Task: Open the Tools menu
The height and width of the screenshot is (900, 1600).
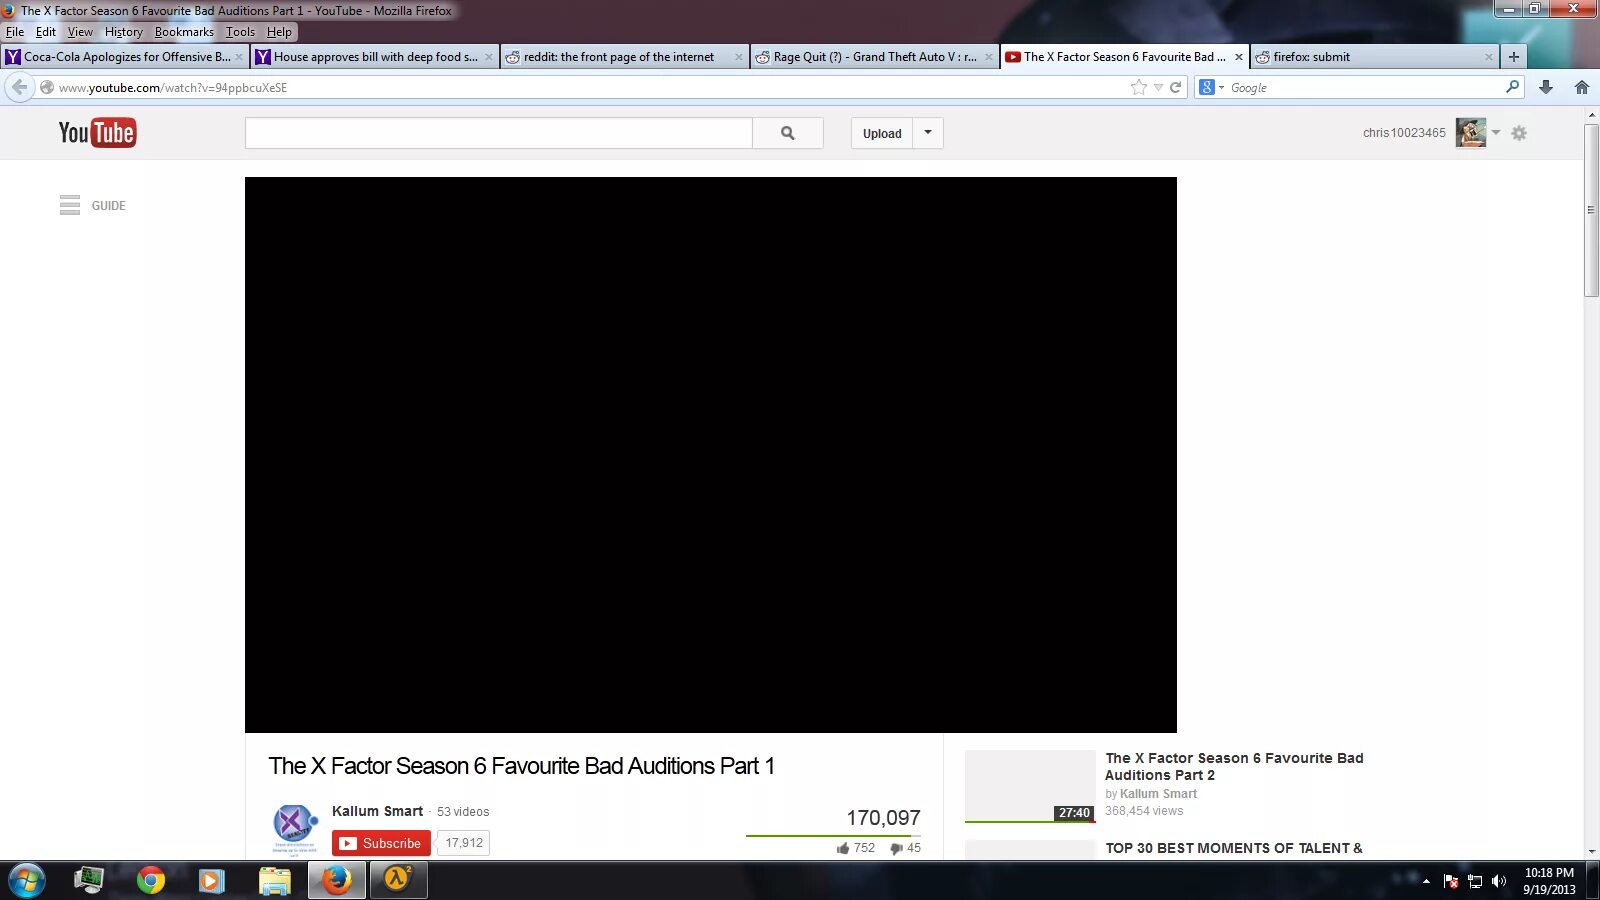Action: coord(240,32)
